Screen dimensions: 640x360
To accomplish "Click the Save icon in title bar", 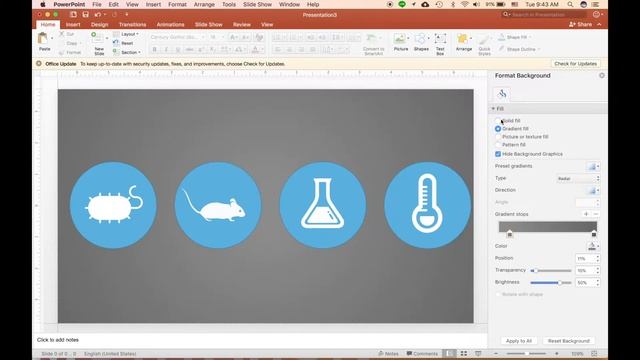I will 85,15.
